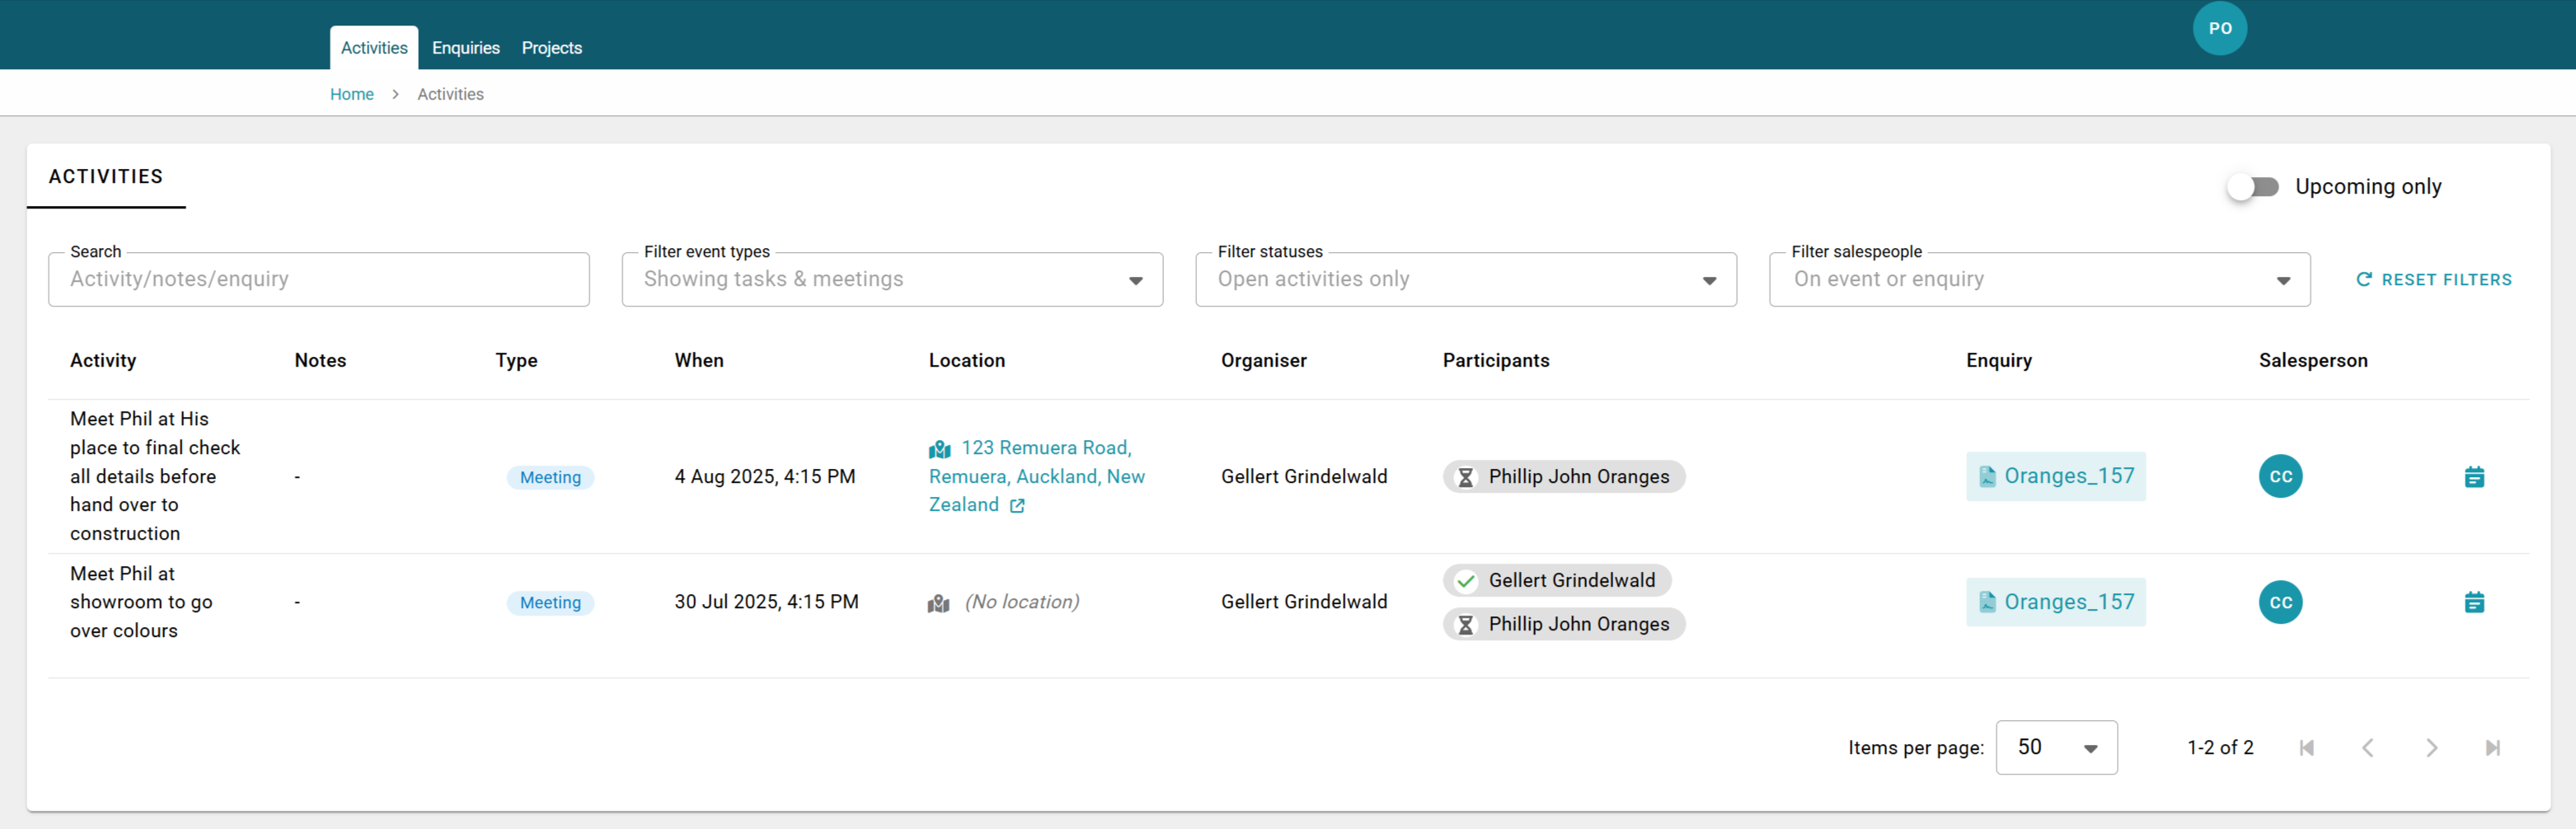
Task: Click document icon on Oranges_157 in 4 Aug row
Action: pos(1987,477)
